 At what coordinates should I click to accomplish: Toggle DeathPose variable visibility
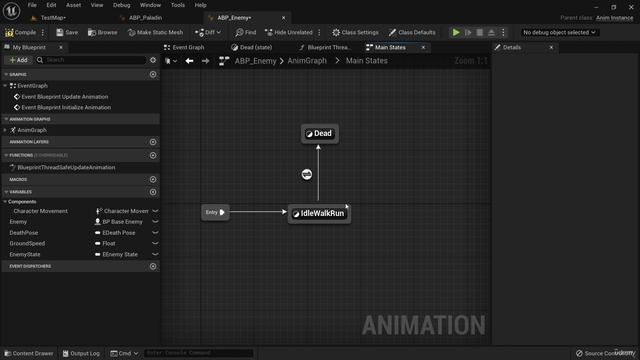pyautogui.click(x=155, y=233)
